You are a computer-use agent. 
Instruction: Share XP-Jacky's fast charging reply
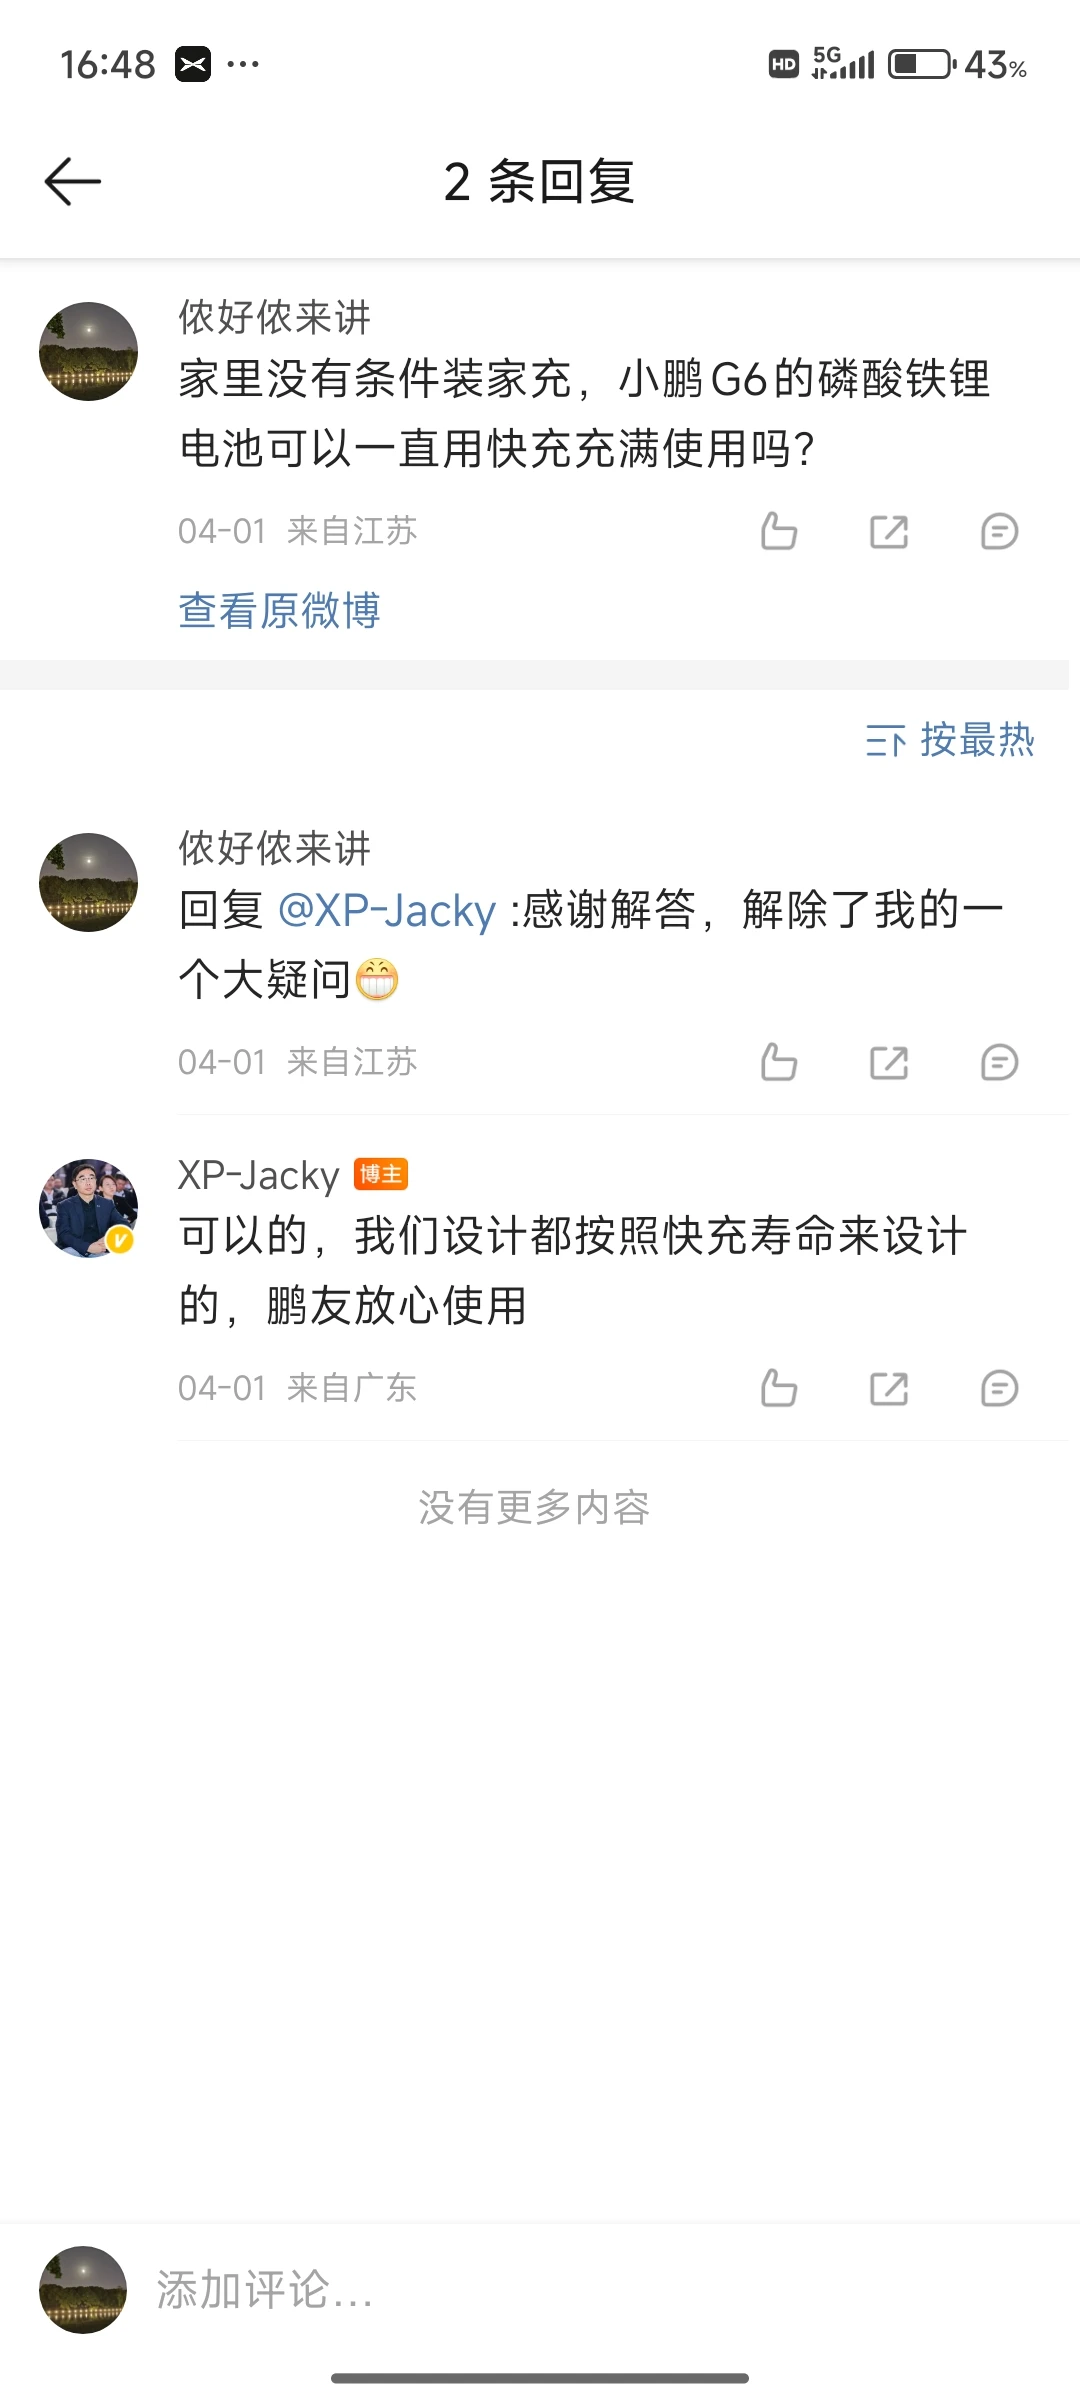tap(889, 1388)
